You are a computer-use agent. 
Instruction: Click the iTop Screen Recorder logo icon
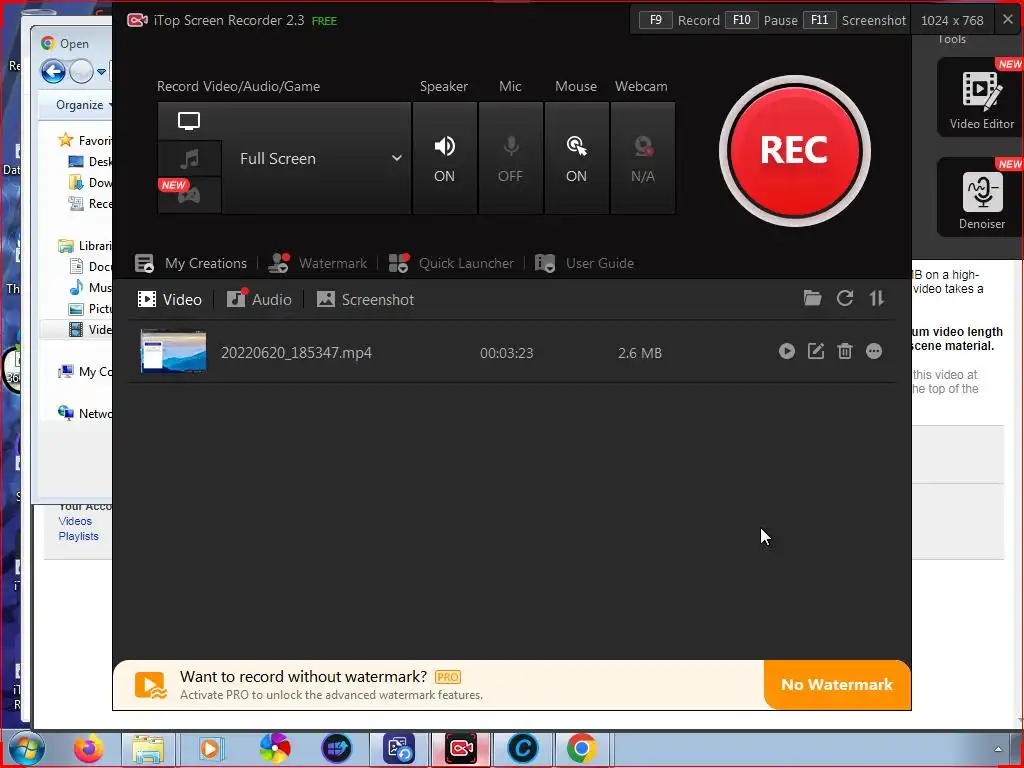pyautogui.click(x=137, y=20)
